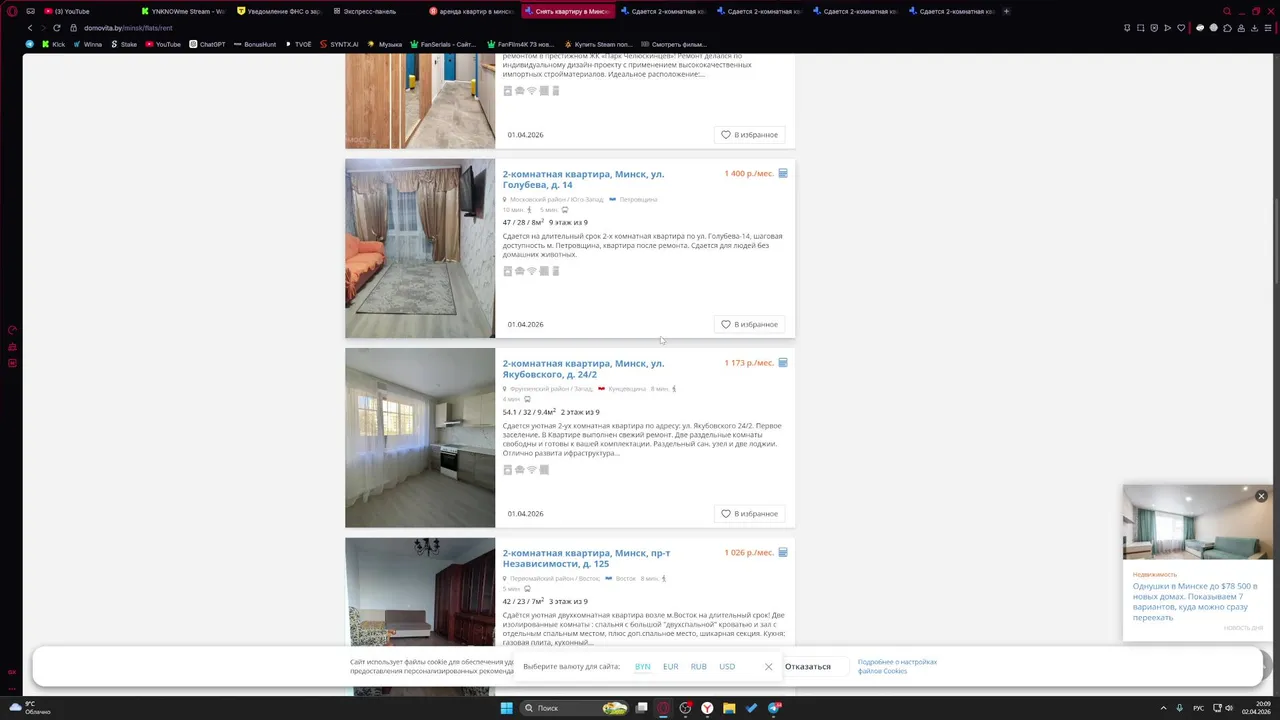Open Yandex Browser from the taskbar
The width and height of the screenshot is (1280, 720).
pos(707,708)
